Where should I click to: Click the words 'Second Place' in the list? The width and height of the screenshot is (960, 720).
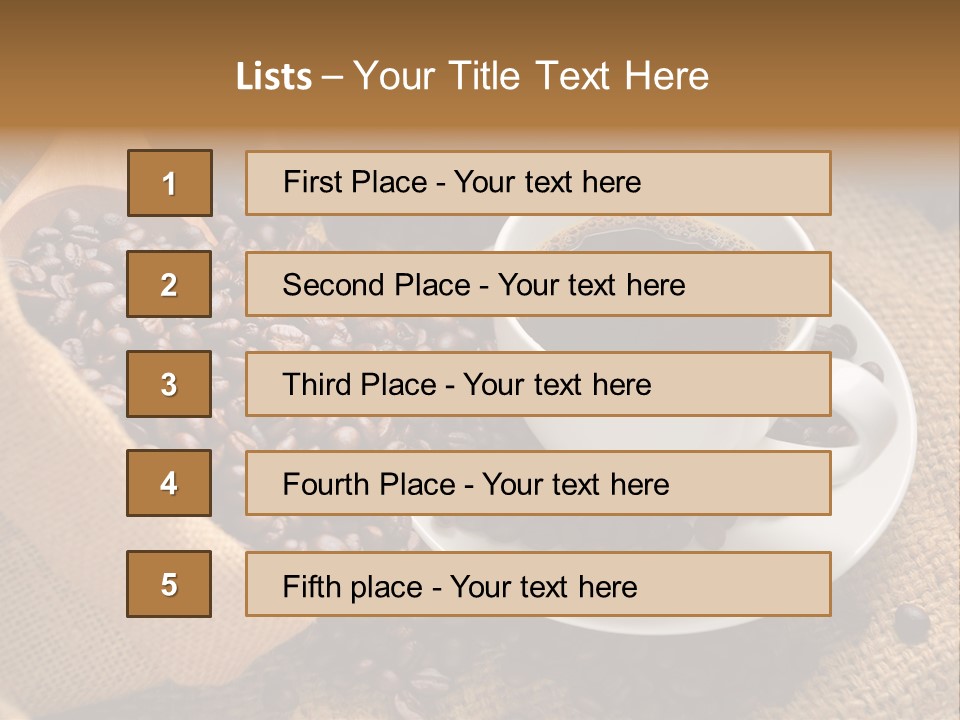click(377, 285)
